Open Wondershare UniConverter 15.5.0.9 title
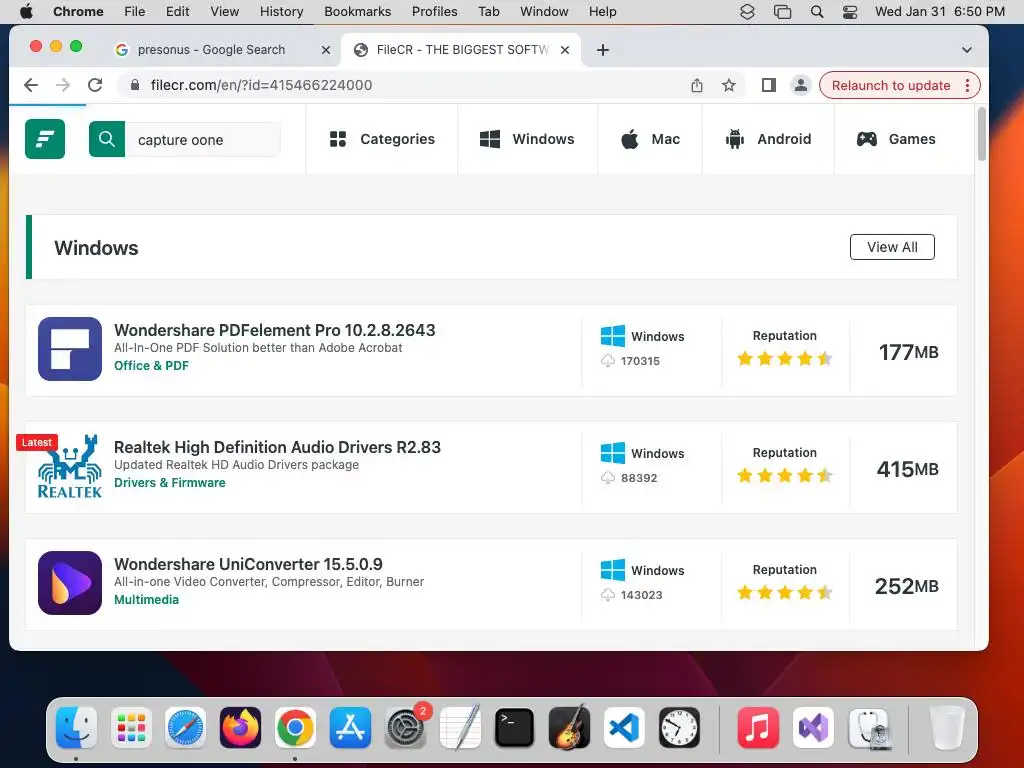 click(248, 564)
